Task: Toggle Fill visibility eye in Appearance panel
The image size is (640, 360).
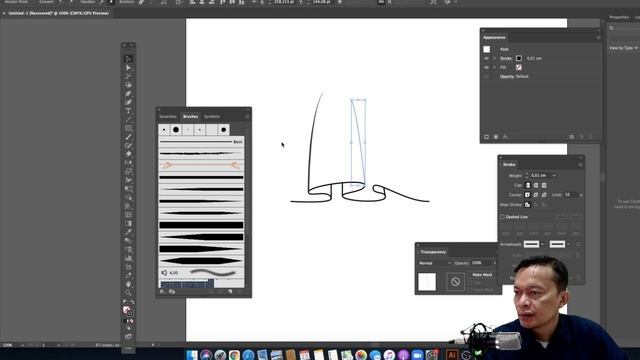Action: pyautogui.click(x=486, y=67)
